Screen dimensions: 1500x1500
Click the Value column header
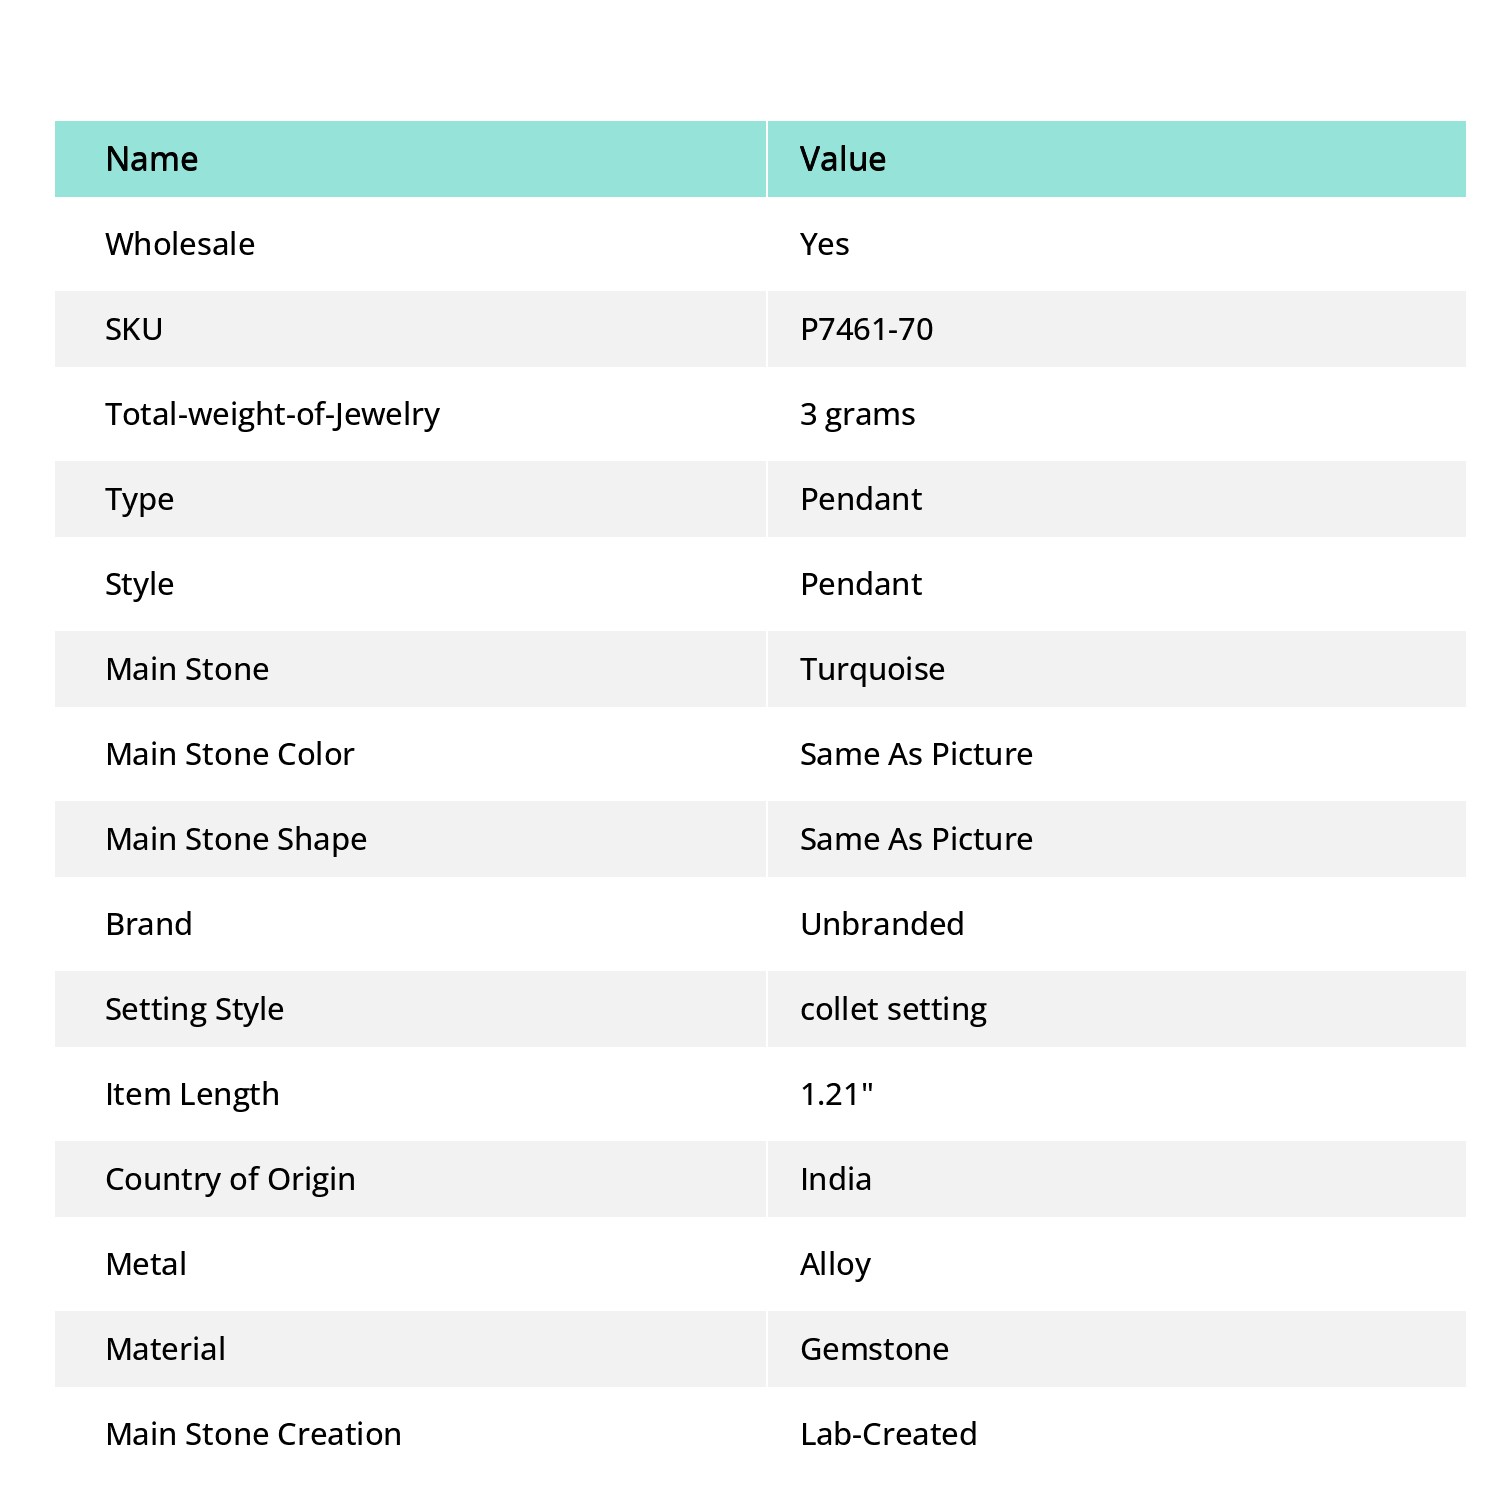tap(843, 159)
